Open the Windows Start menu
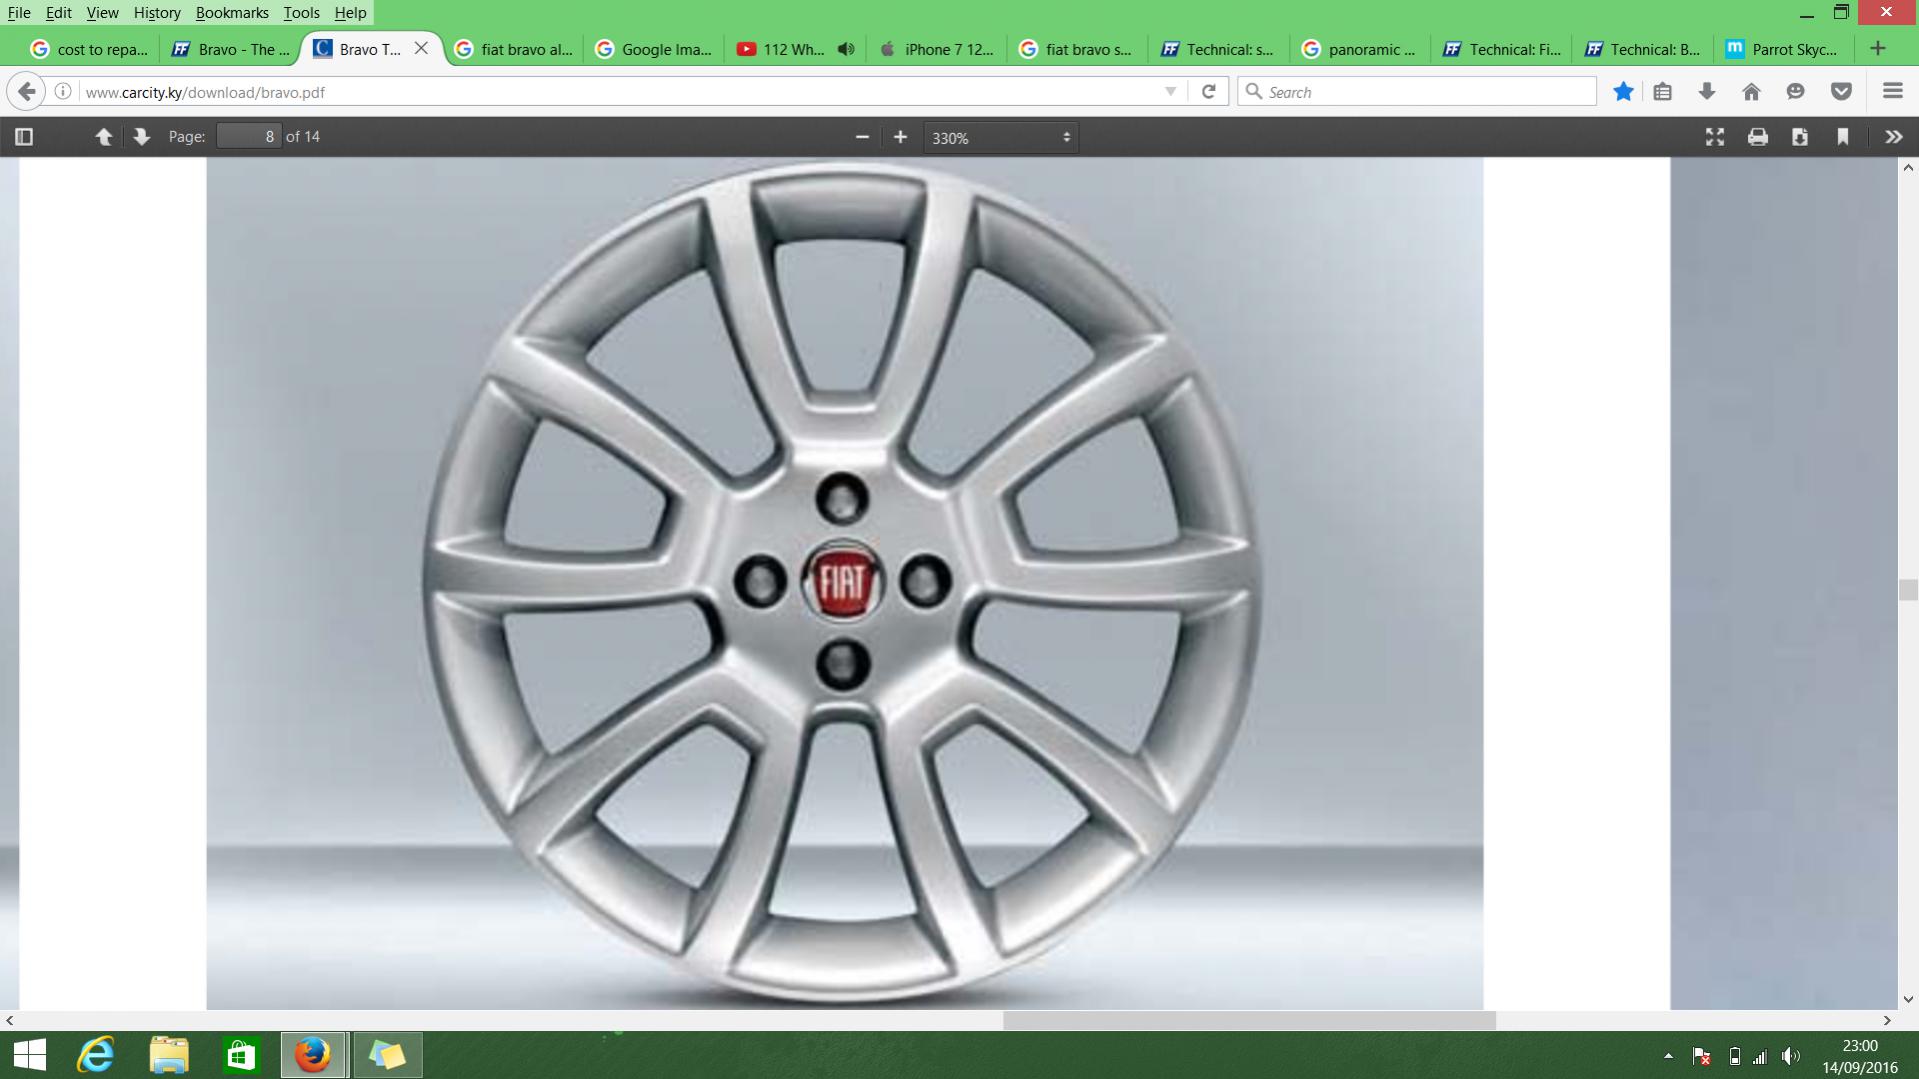The height and width of the screenshot is (1079, 1919). click(x=30, y=1055)
